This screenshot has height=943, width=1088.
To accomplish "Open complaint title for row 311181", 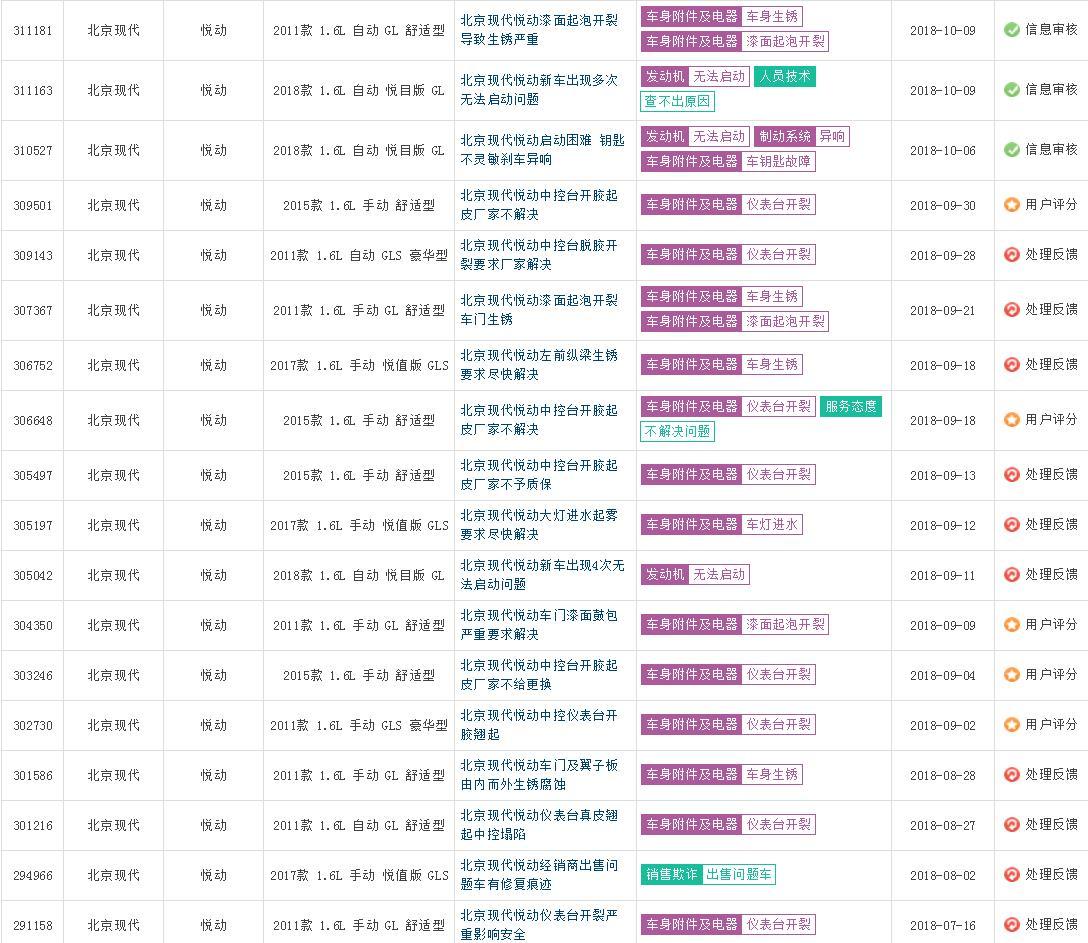I will click(x=539, y=30).
